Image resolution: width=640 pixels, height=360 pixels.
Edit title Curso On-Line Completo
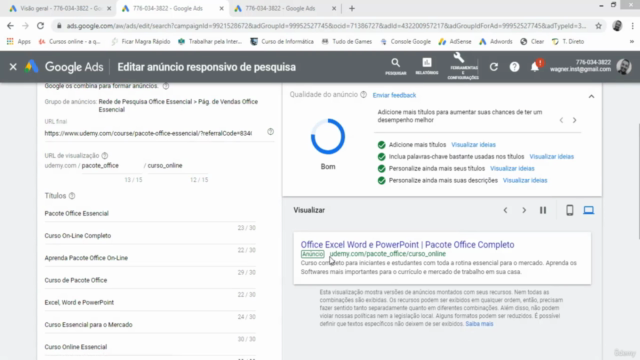click(x=150, y=236)
